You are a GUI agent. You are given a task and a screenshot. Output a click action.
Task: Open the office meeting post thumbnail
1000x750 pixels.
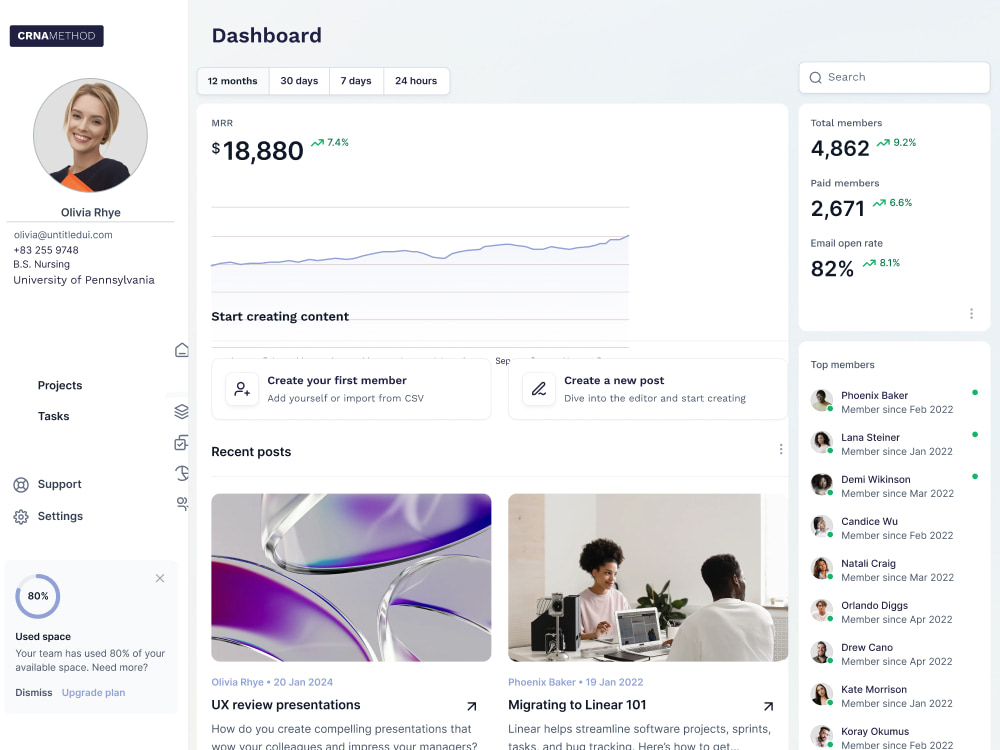648,578
